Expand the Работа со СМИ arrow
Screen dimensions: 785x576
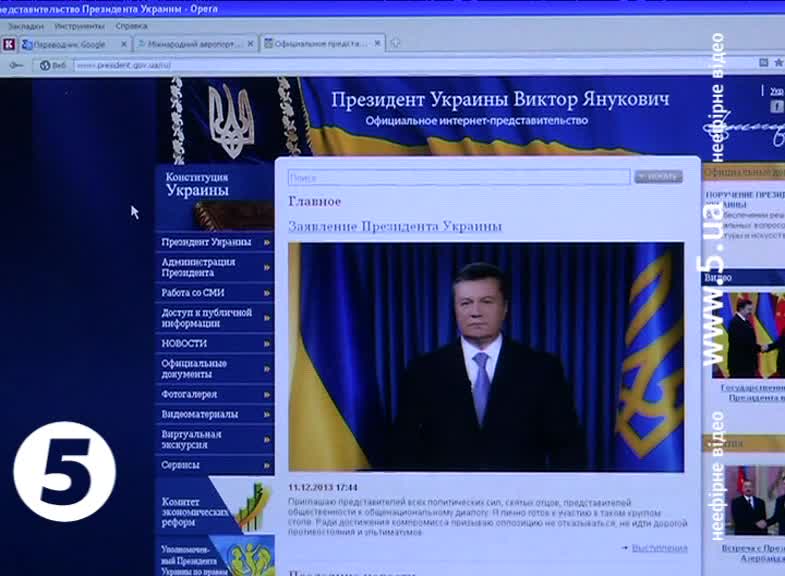[x=267, y=293]
